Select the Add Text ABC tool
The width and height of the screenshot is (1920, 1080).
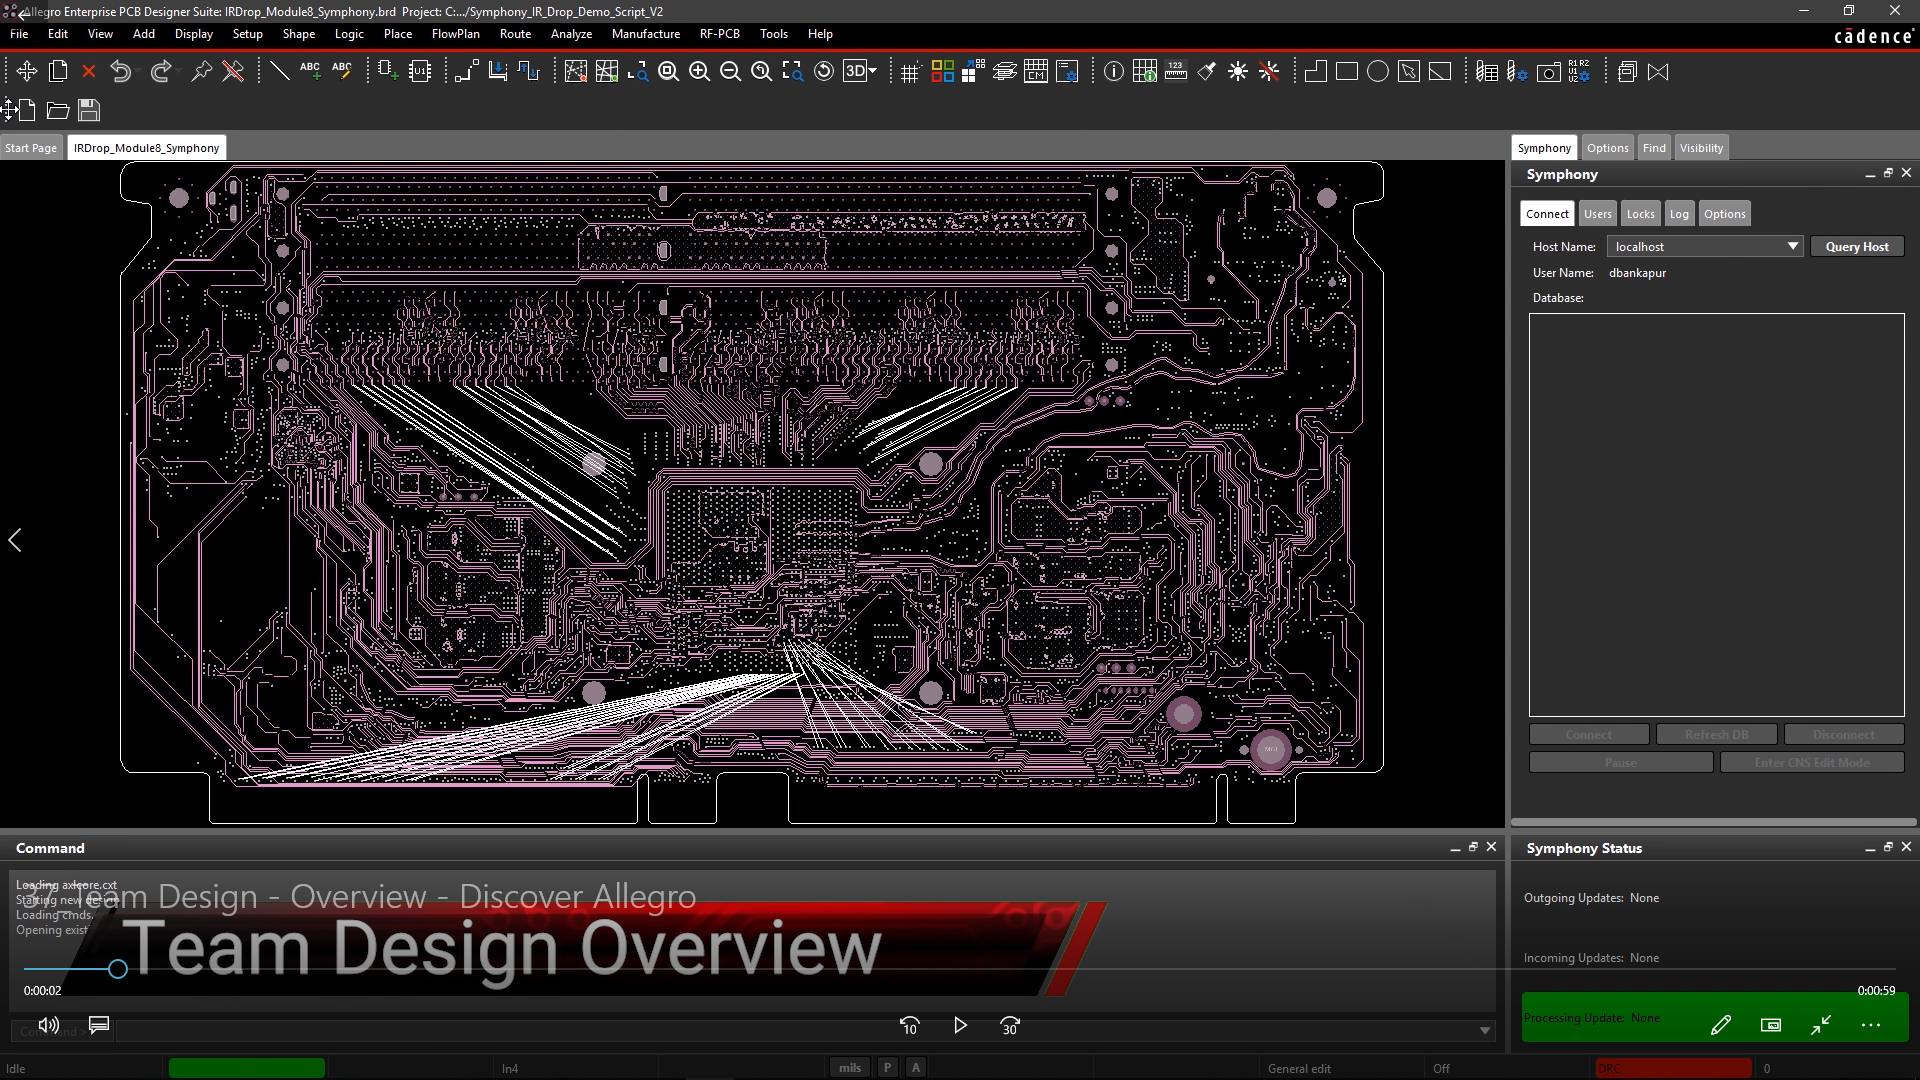point(311,71)
